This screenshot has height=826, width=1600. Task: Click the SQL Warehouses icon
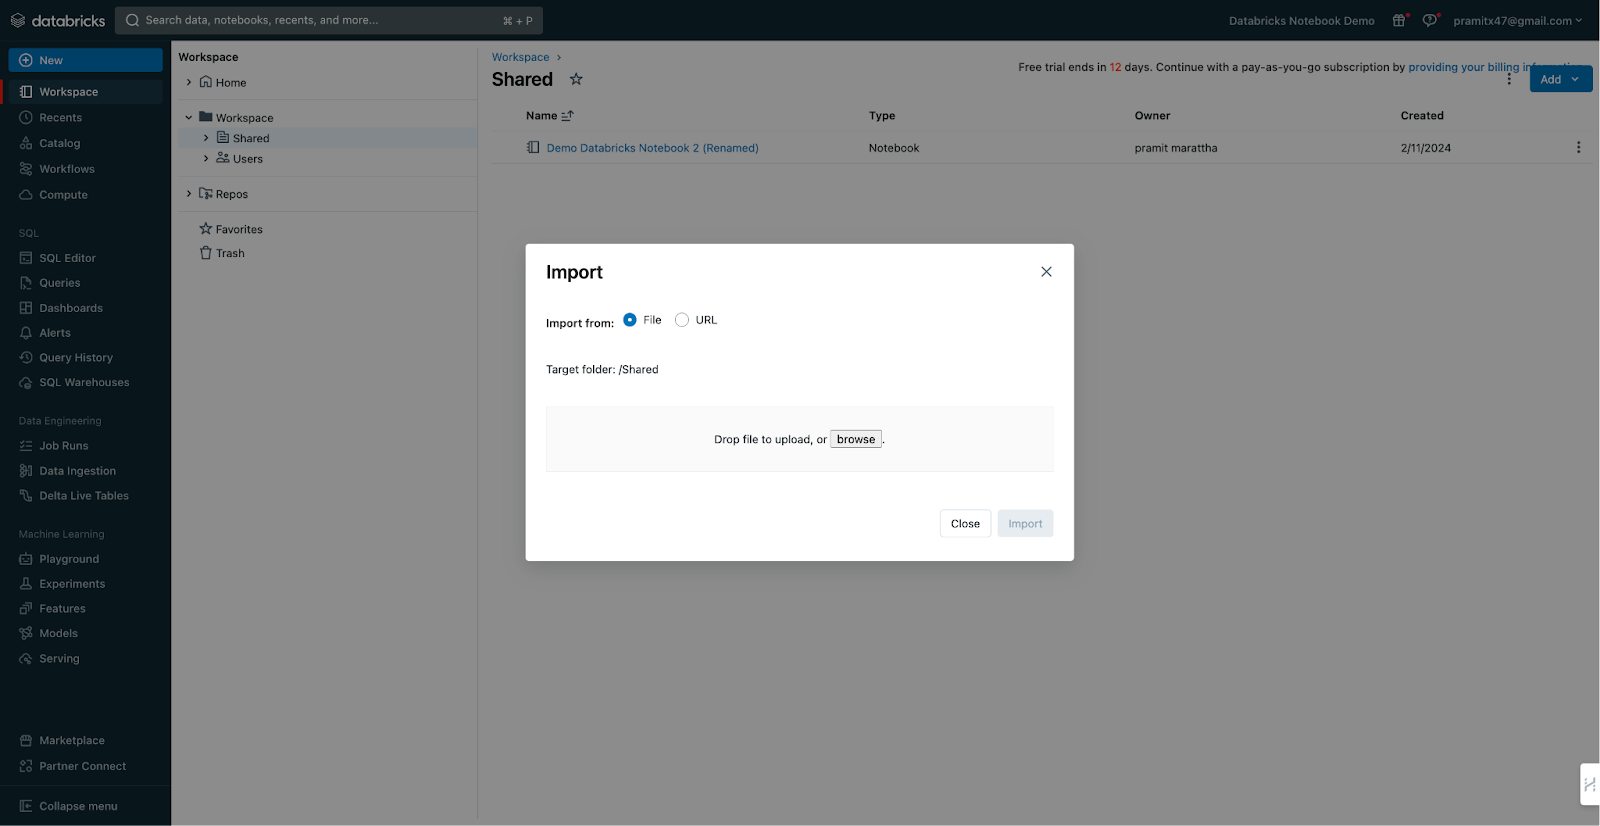click(x=26, y=382)
